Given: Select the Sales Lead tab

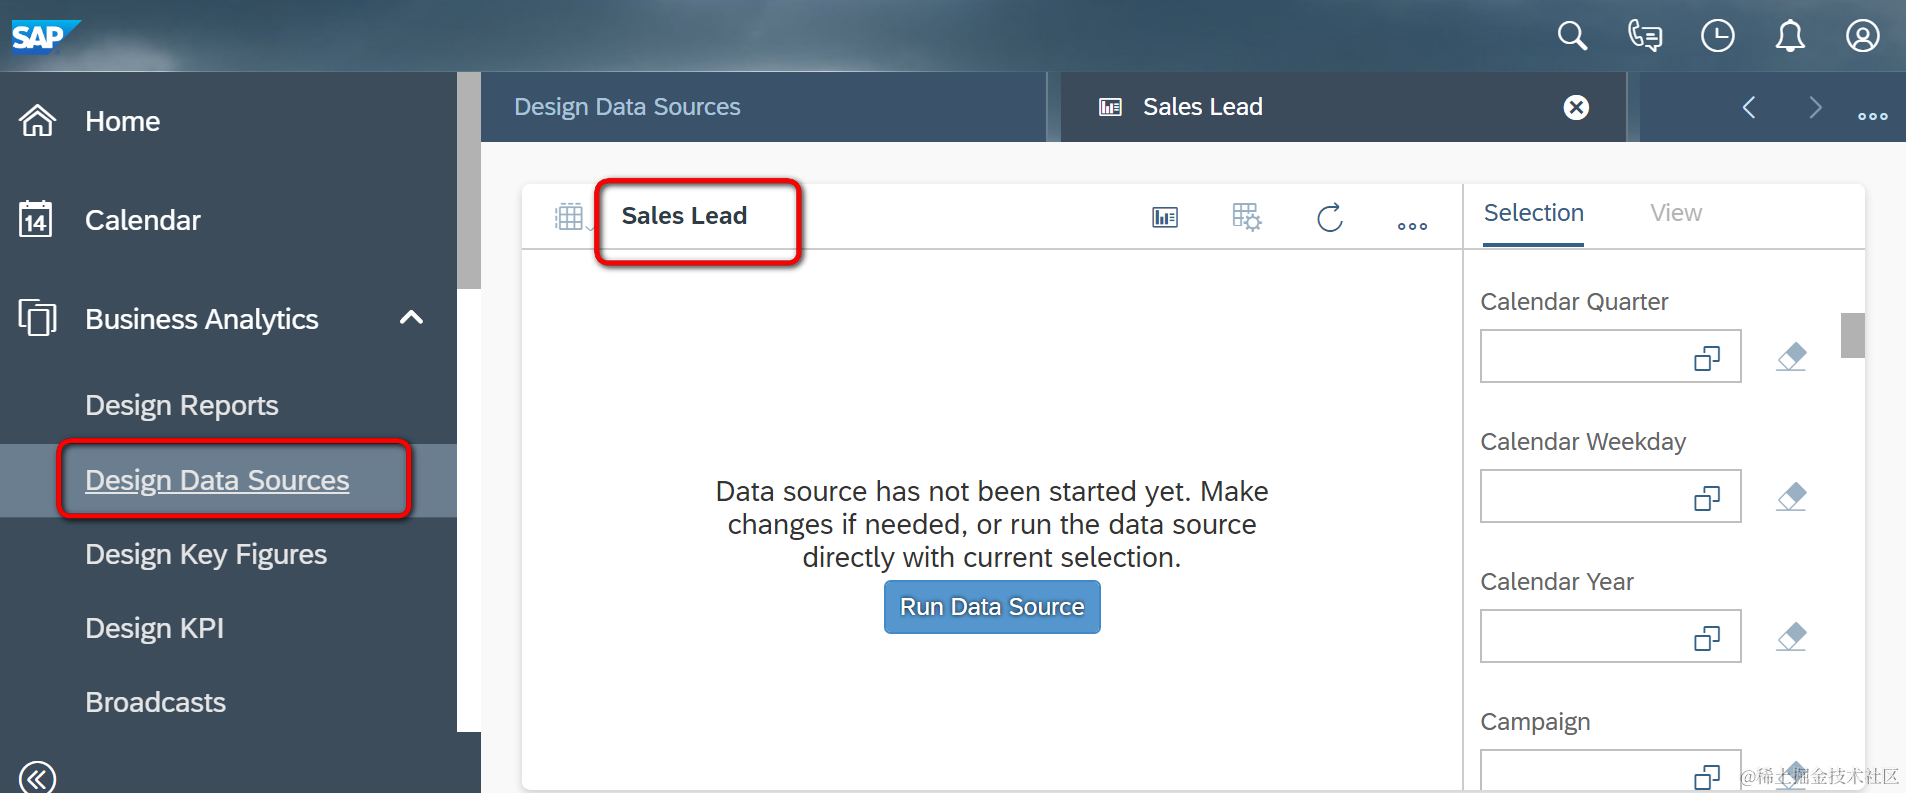Looking at the screenshot, I should [1343, 107].
